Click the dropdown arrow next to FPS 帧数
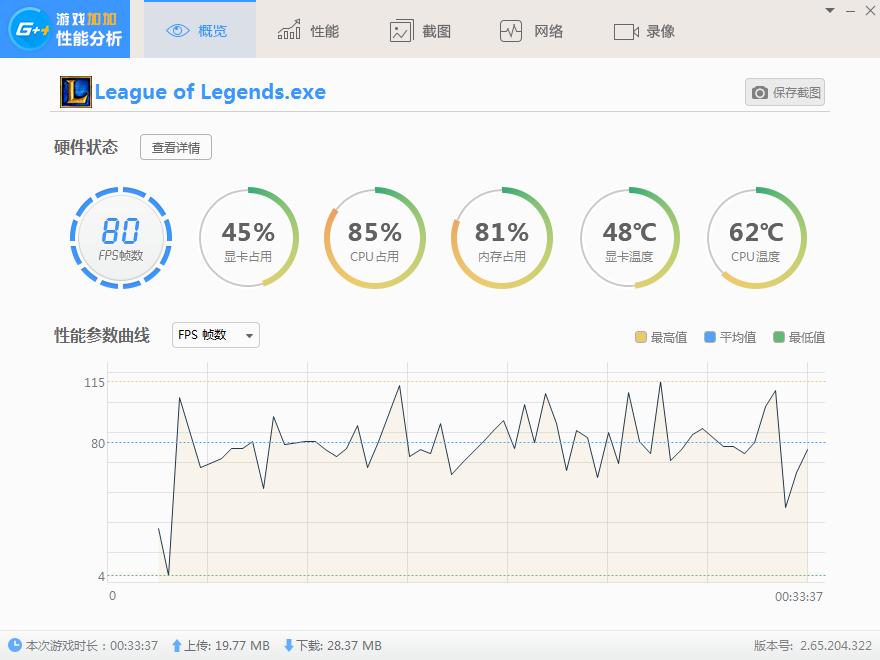 coord(247,335)
